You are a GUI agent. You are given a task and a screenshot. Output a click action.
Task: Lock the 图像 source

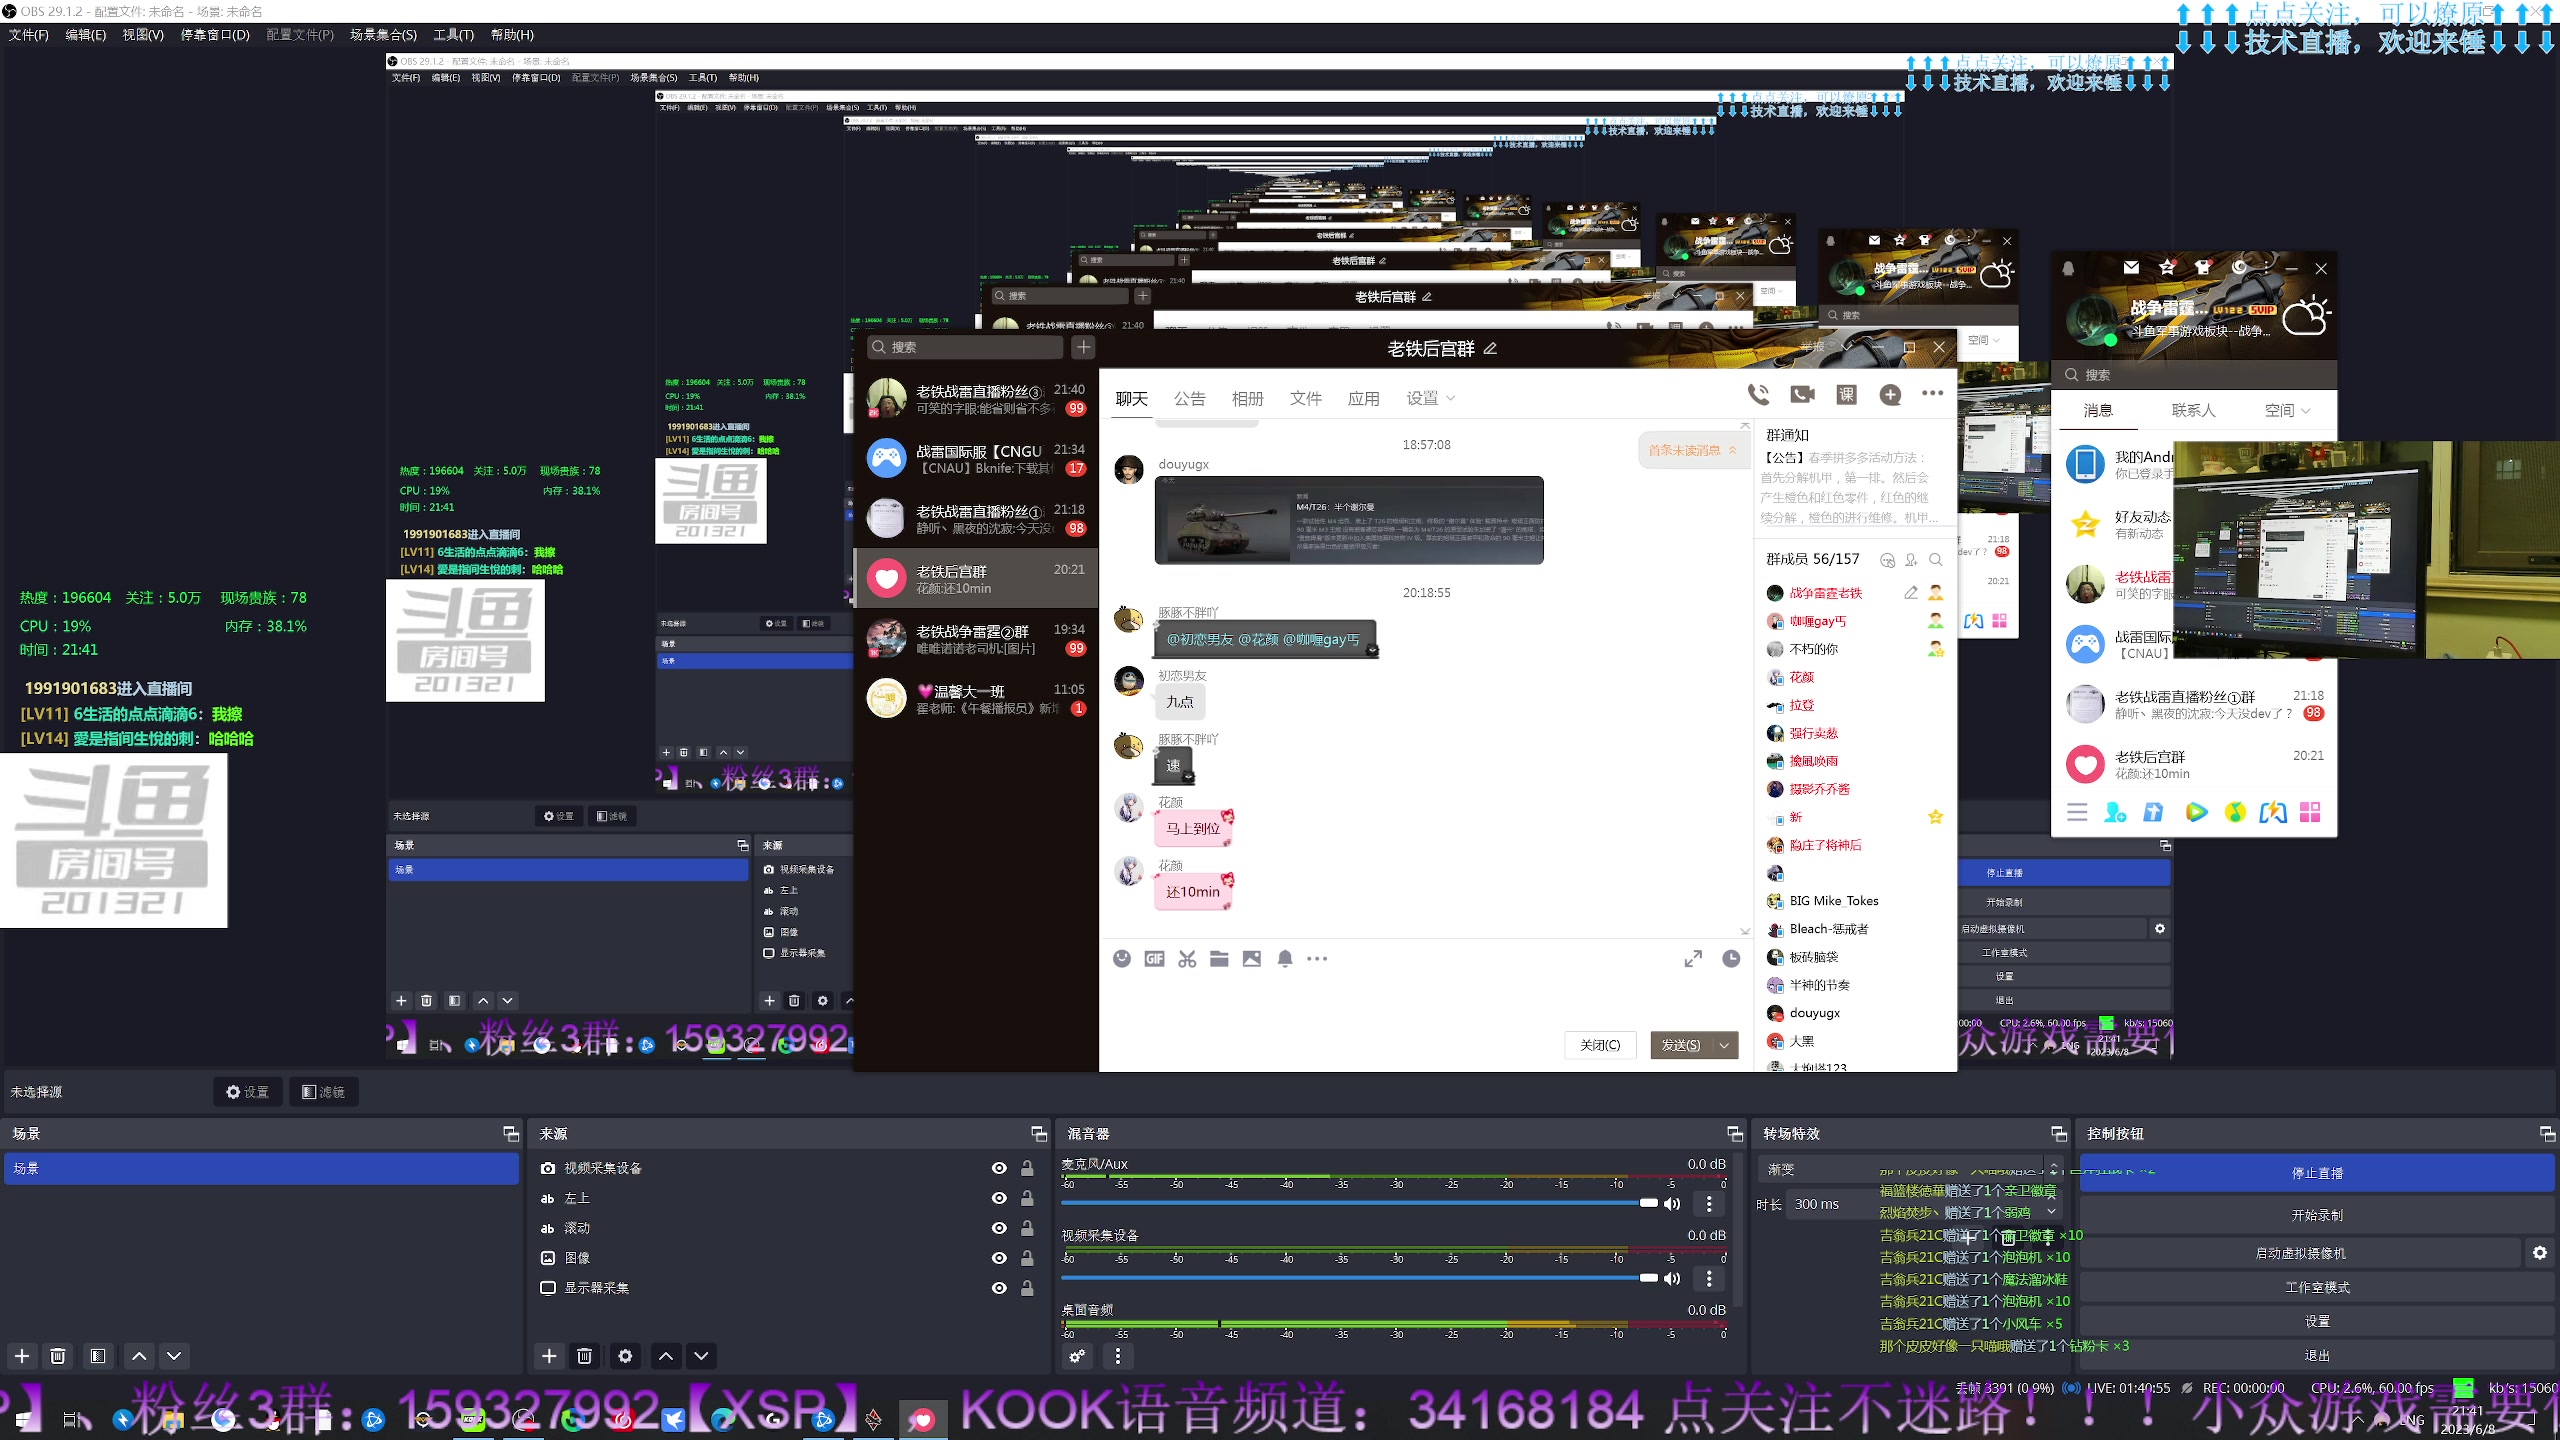point(1027,1258)
